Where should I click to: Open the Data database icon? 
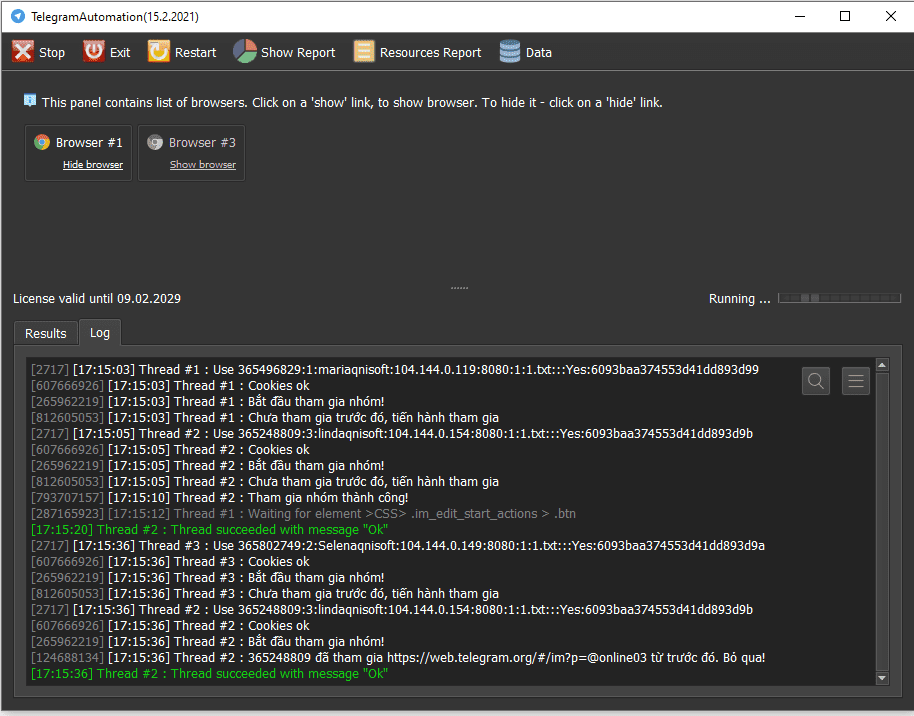point(510,52)
